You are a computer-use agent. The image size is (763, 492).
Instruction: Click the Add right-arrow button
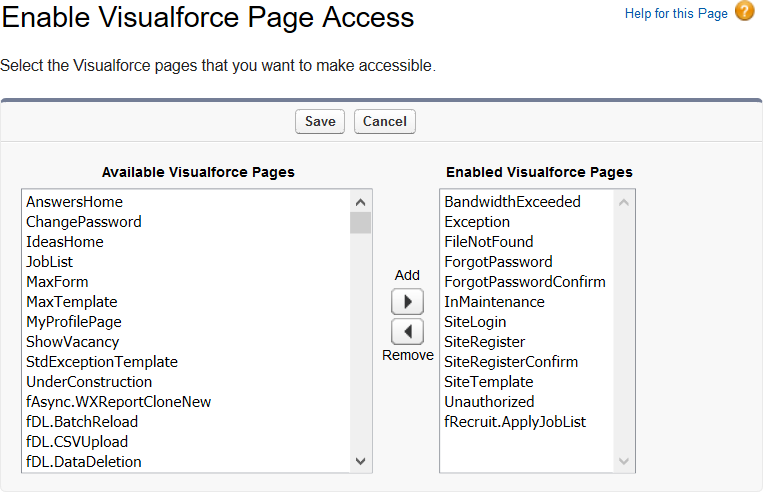pyautogui.click(x=407, y=301)
